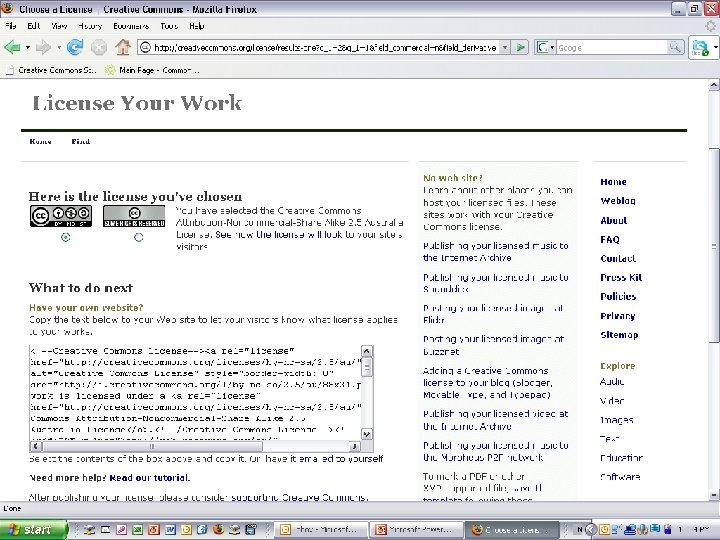Expand the address bar URL history dropdown
Viewport: 720px width, 540px height.
coord(505,47)
